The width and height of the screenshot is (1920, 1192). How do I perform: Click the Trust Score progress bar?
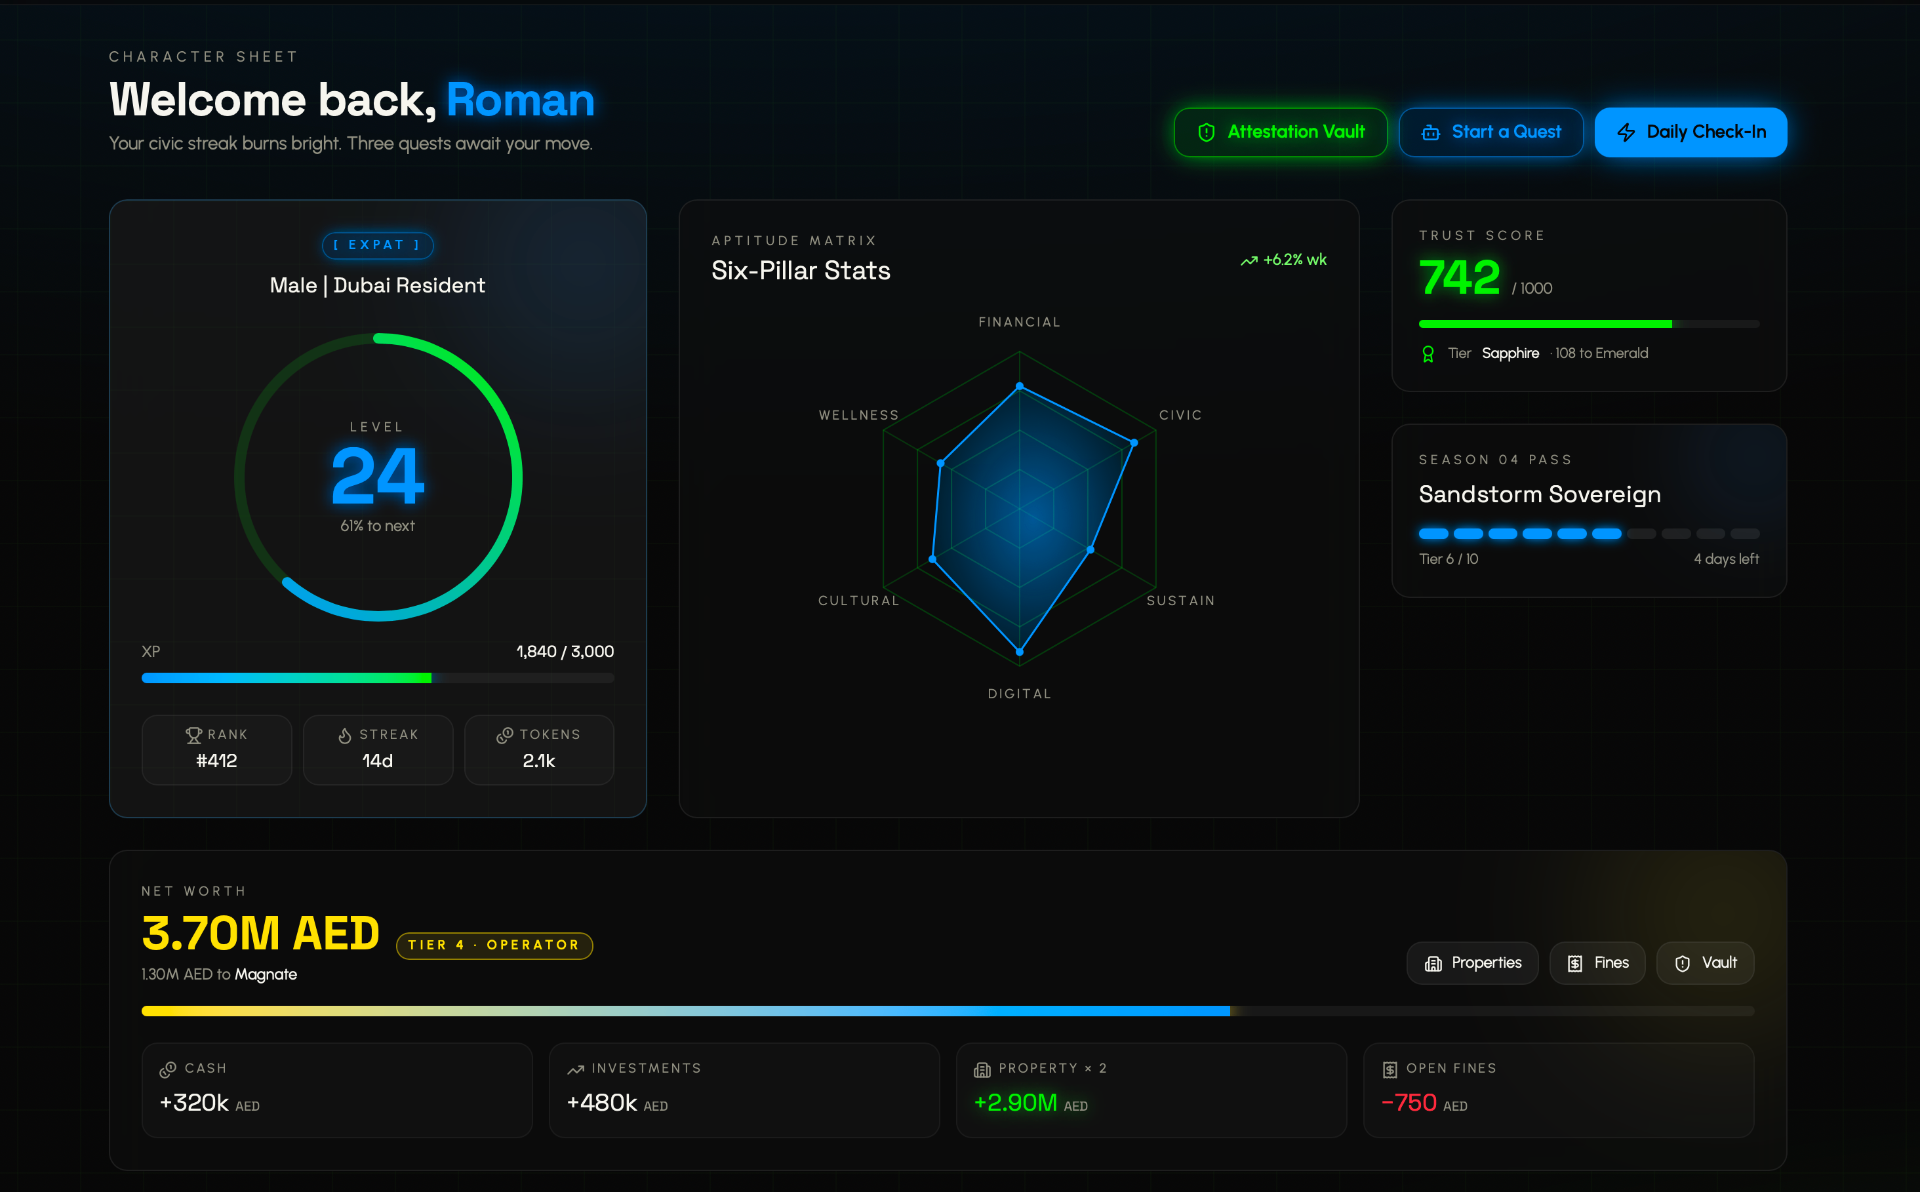pos(1589,324)
